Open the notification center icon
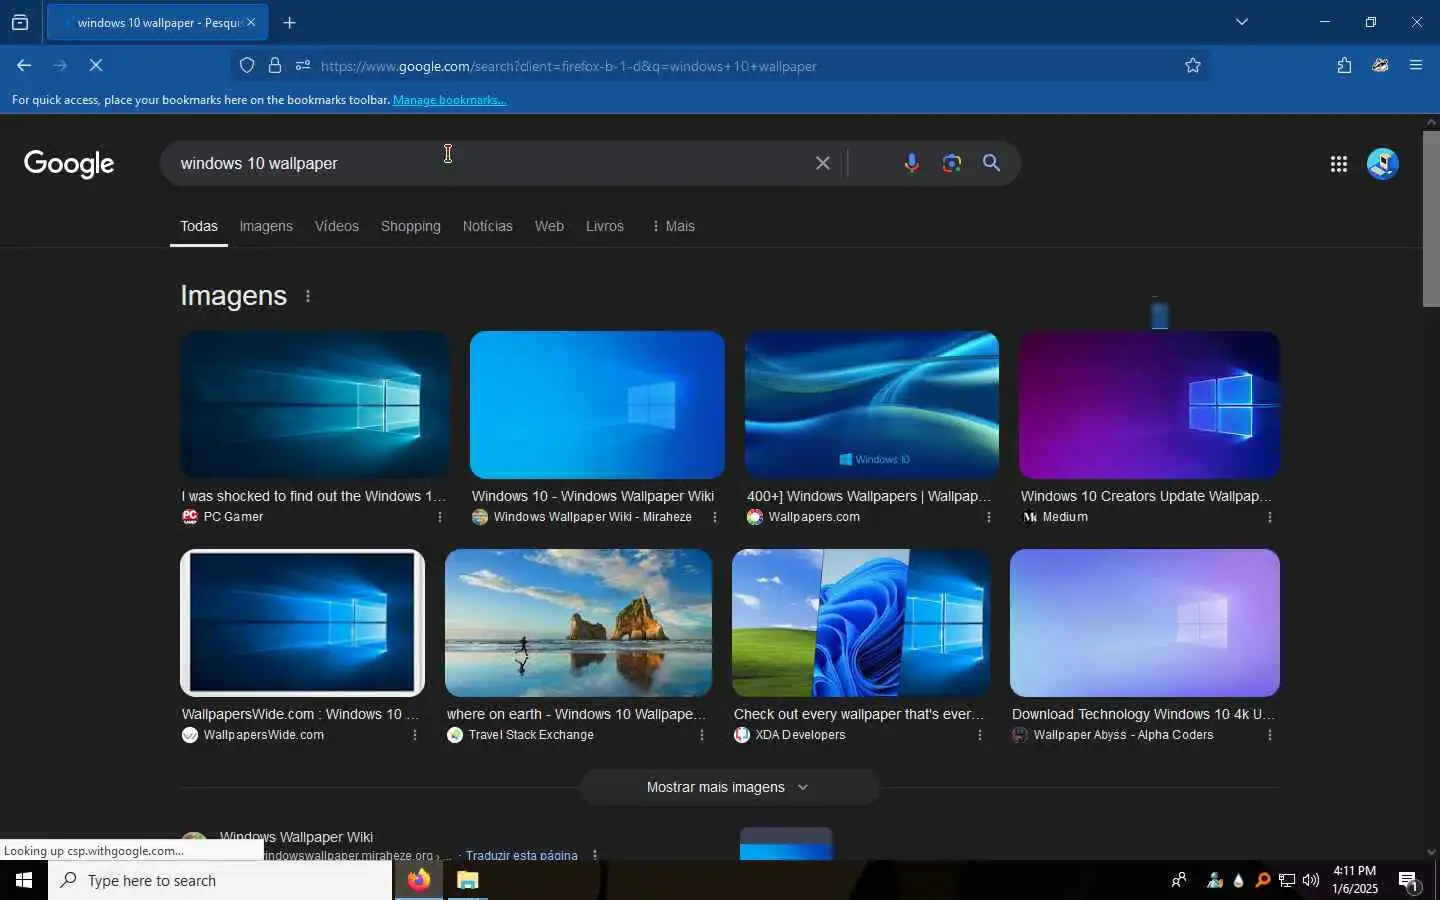Image resolution: width=1440 pixels, height=900 pixels. 1409,881
